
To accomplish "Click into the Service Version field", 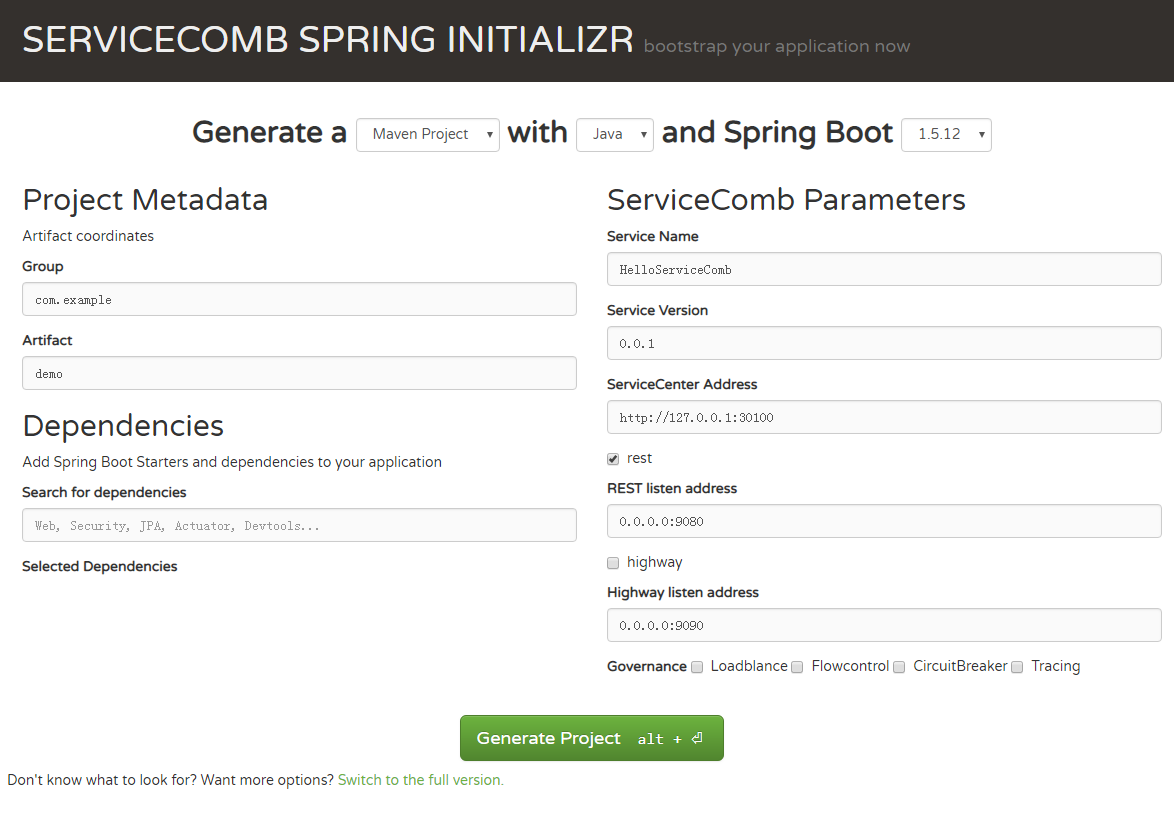I will [883, 343].
